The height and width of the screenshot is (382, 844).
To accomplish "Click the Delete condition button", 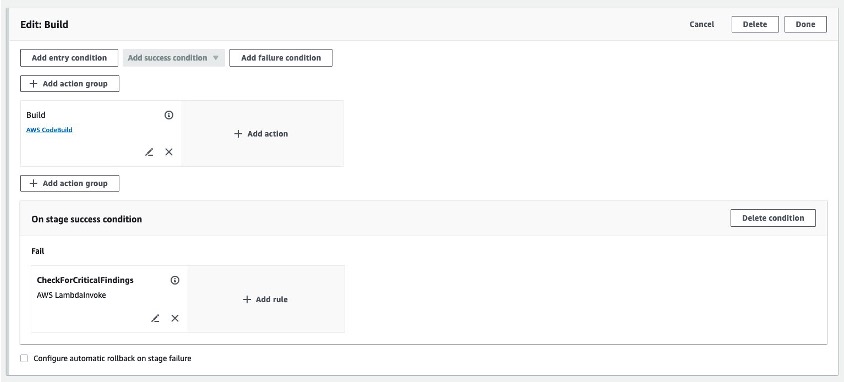I will coord(773,218).
